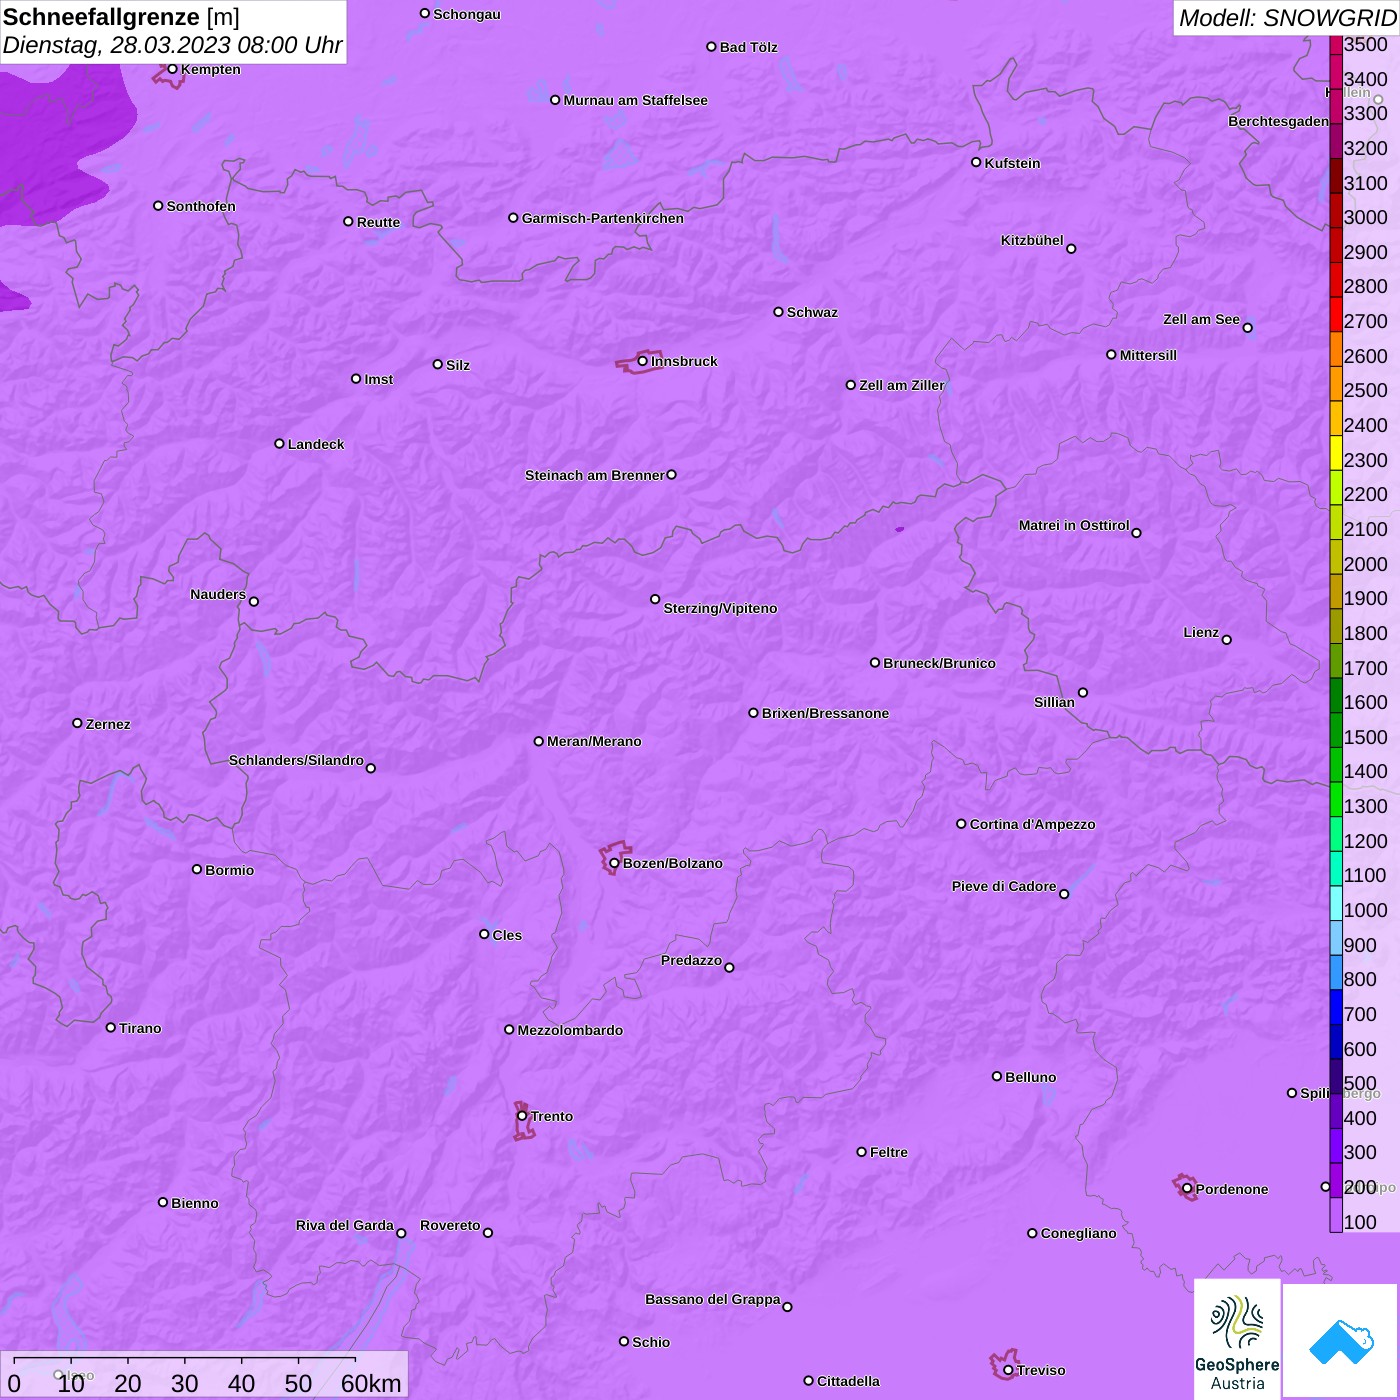Click the cyan legend swatch at 1000
This screenshot has height=1400, width=1400.
[x=1336, y=903]
